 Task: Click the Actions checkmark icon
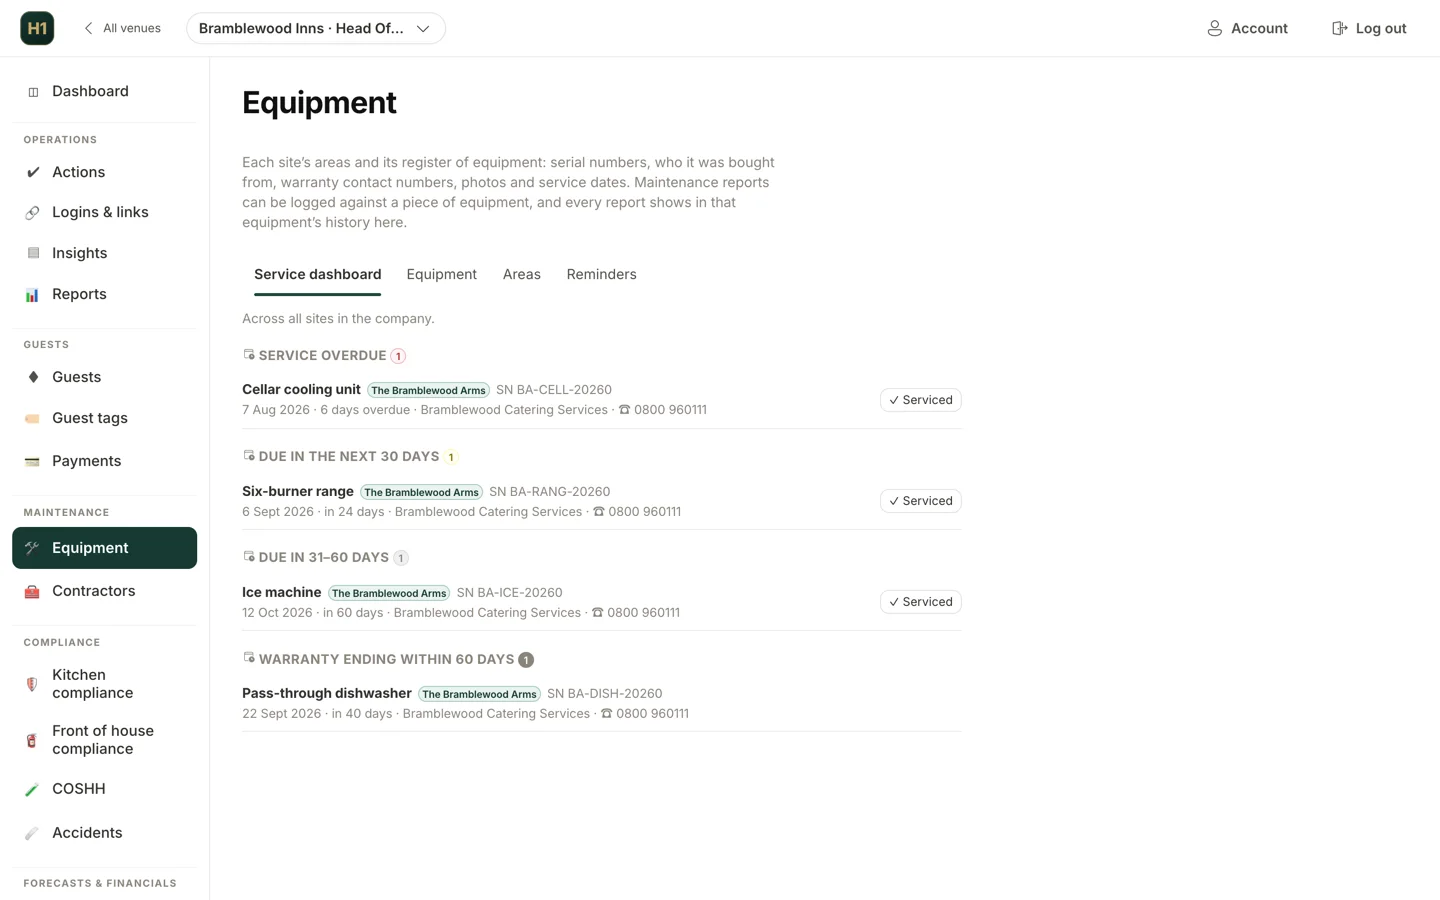click(x=33, y=172)
